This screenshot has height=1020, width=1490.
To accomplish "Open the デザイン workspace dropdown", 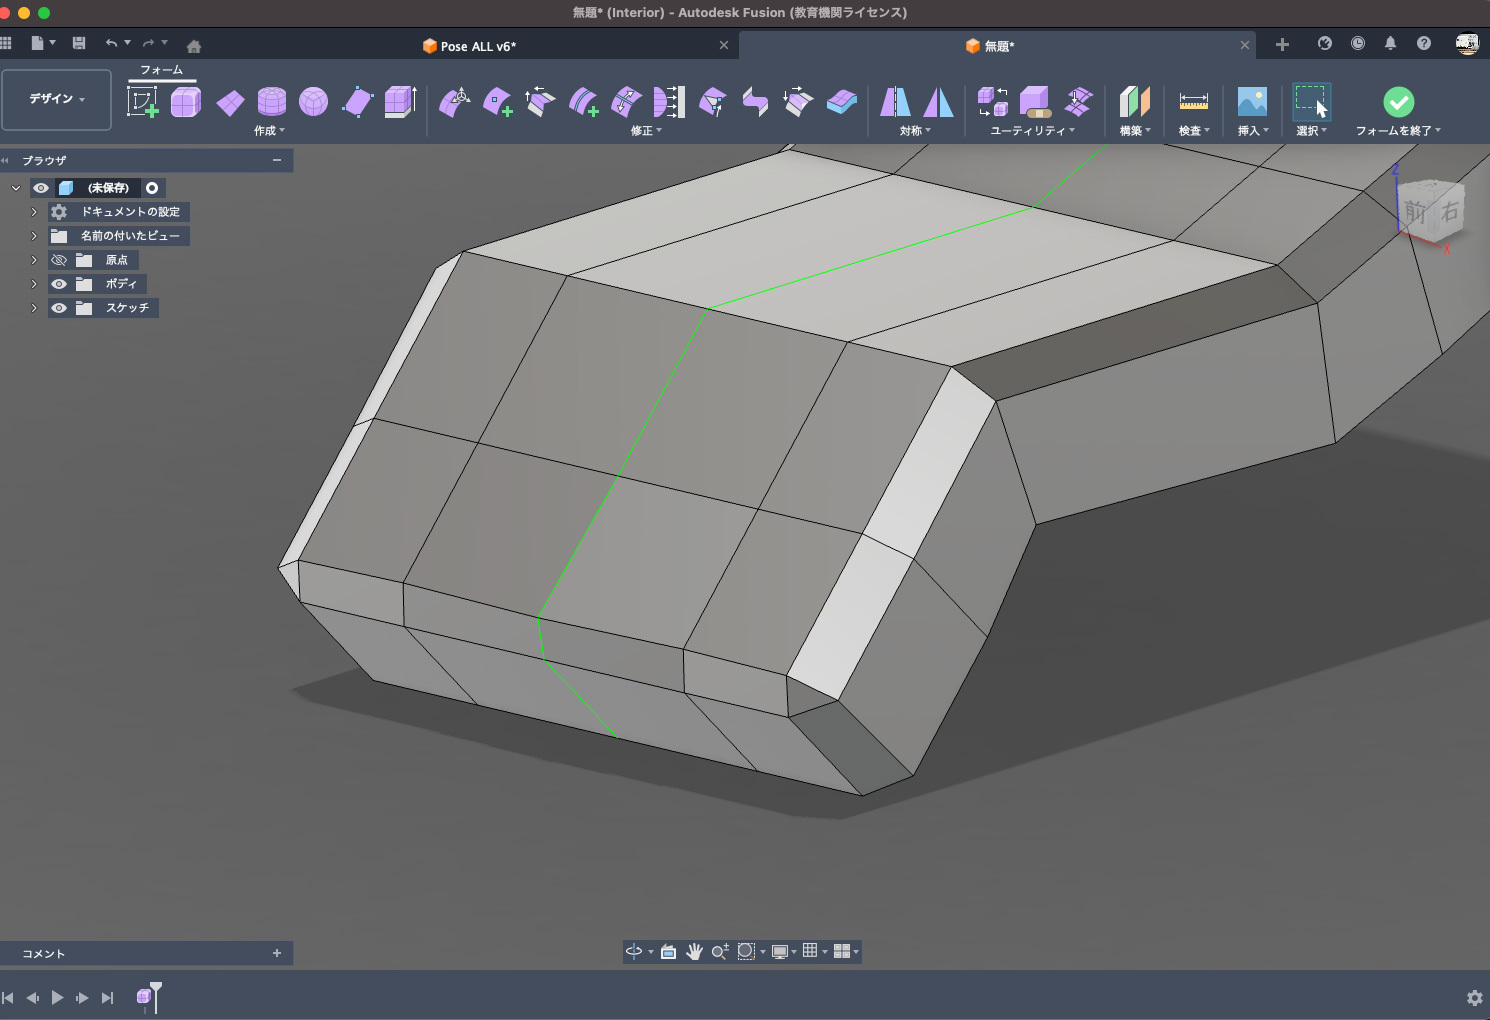I will pyautogui.click(x=56, y=99).
